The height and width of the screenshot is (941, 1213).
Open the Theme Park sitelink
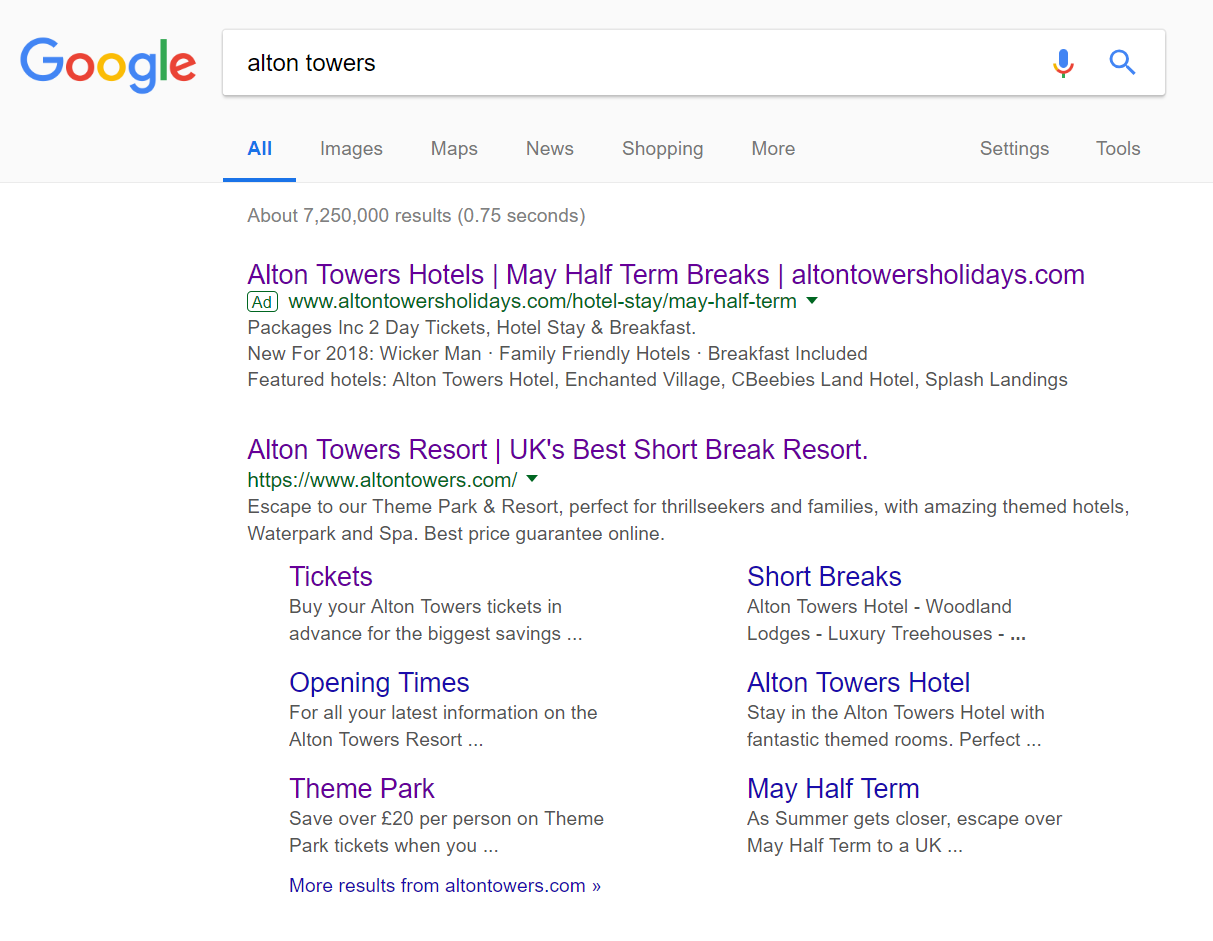362,789
